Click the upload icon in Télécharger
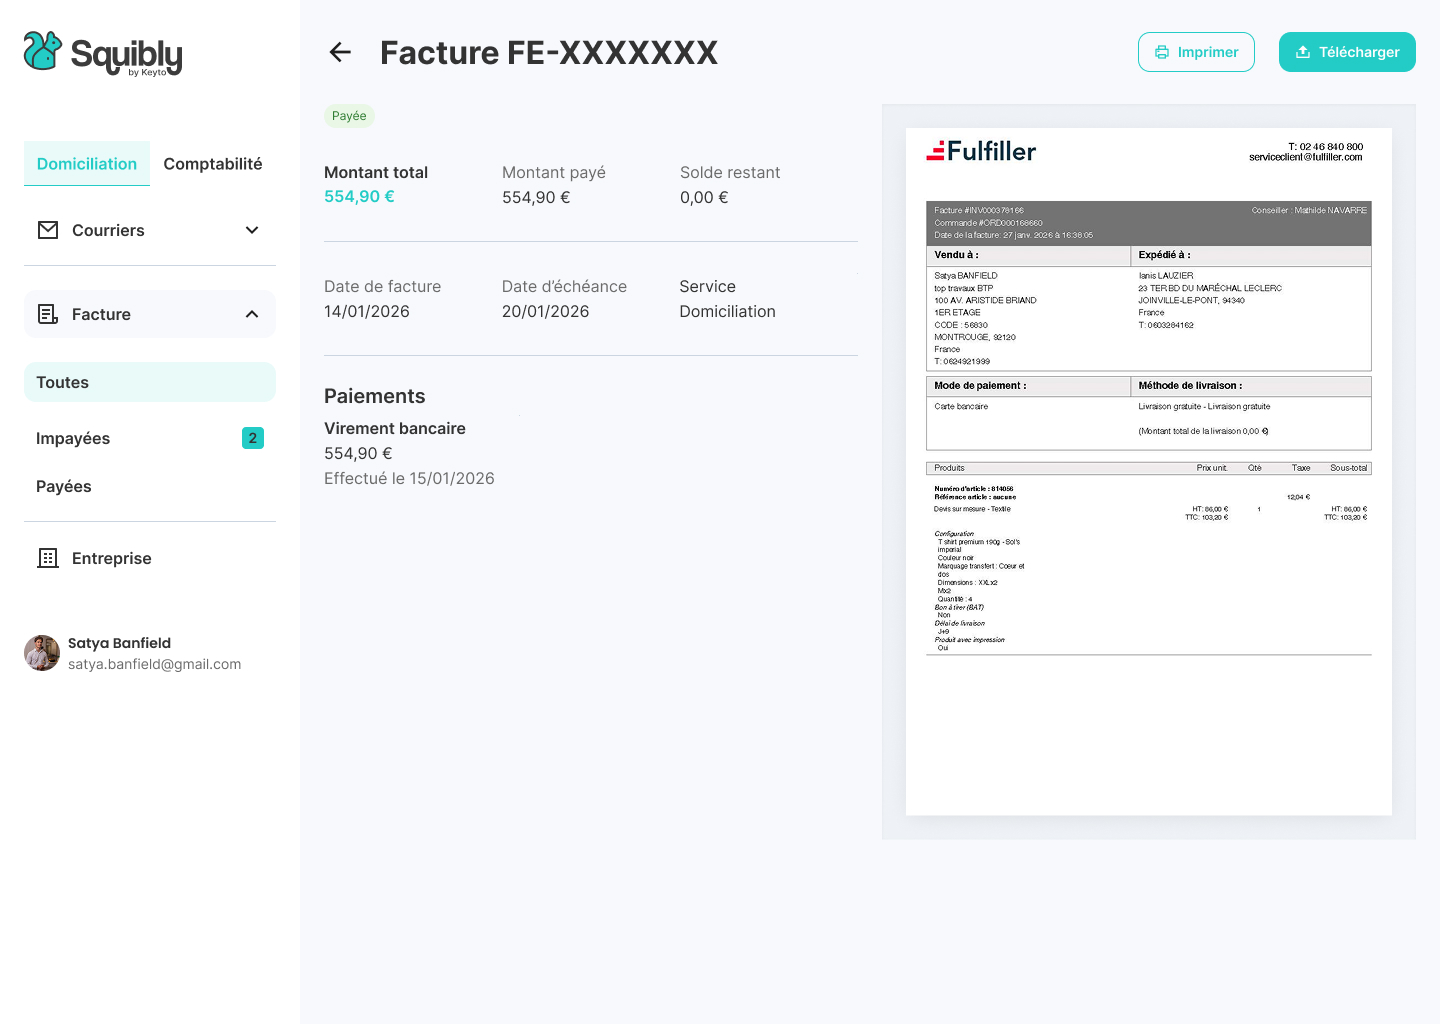The height and width of the screenshot is (1024, 1440). pyautogui.click(x=1303, y=52)
